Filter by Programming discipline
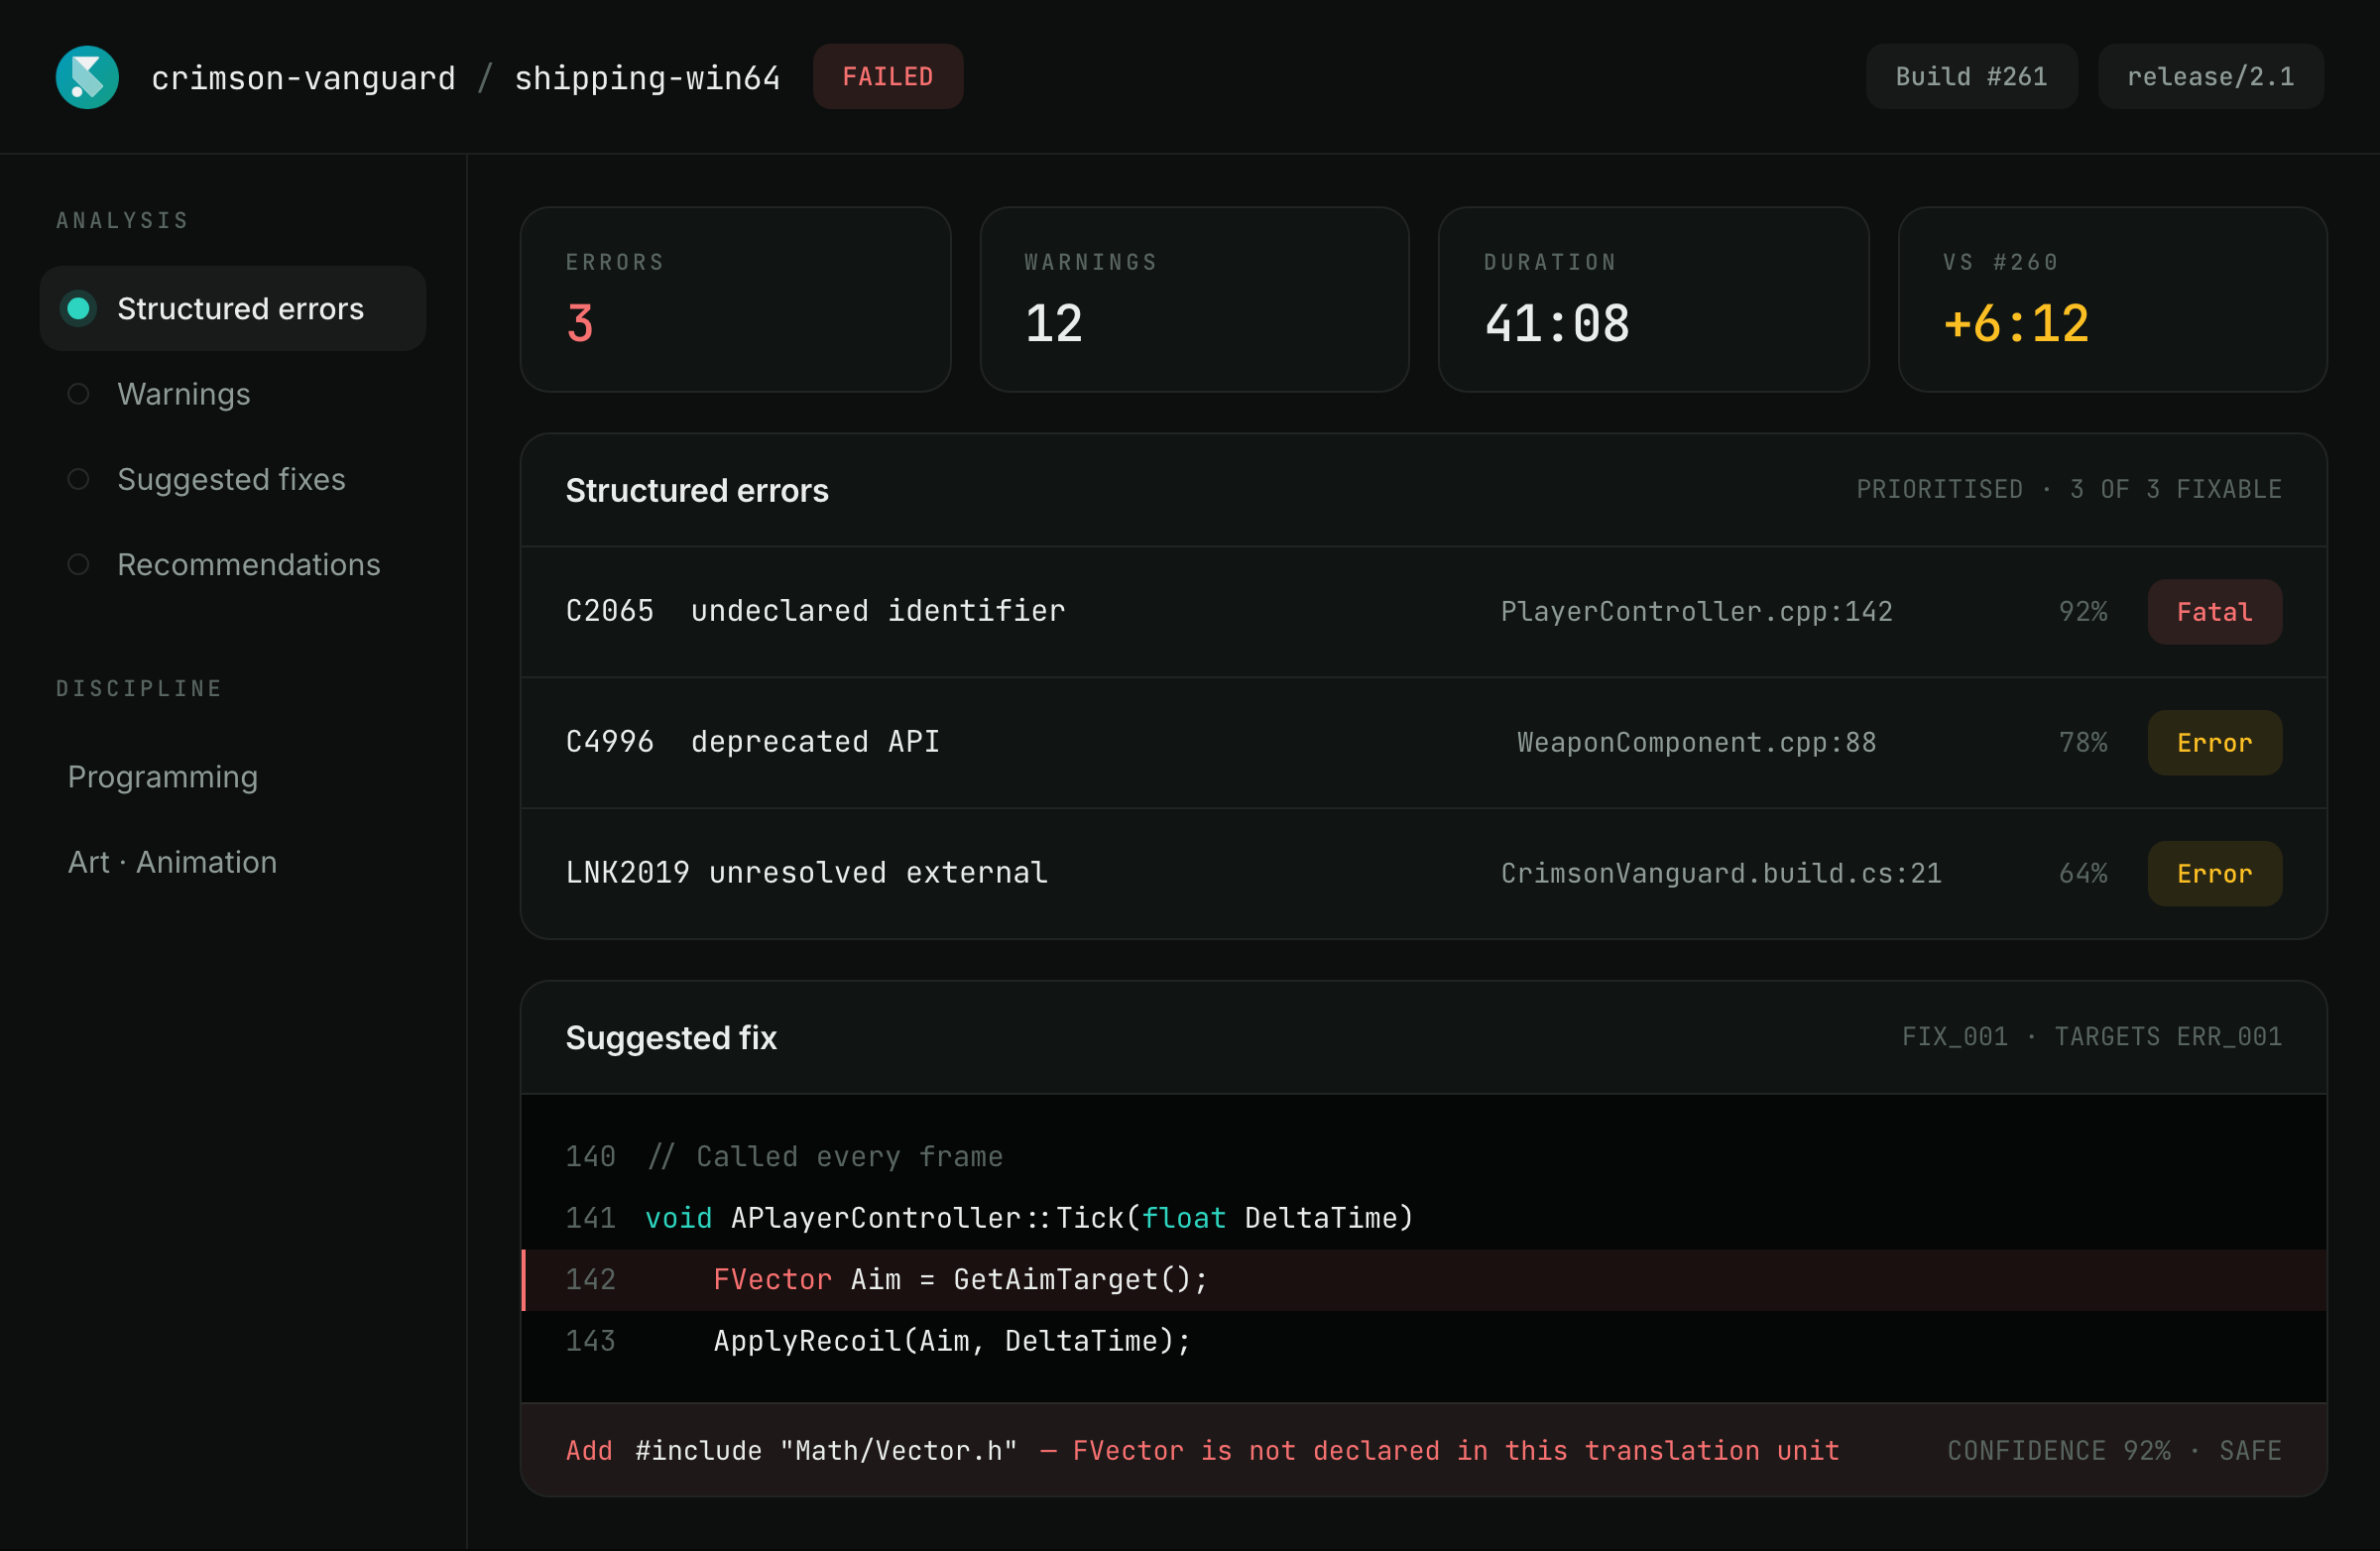Screen dimensions: 2380x1551 (x=163, y=777)
